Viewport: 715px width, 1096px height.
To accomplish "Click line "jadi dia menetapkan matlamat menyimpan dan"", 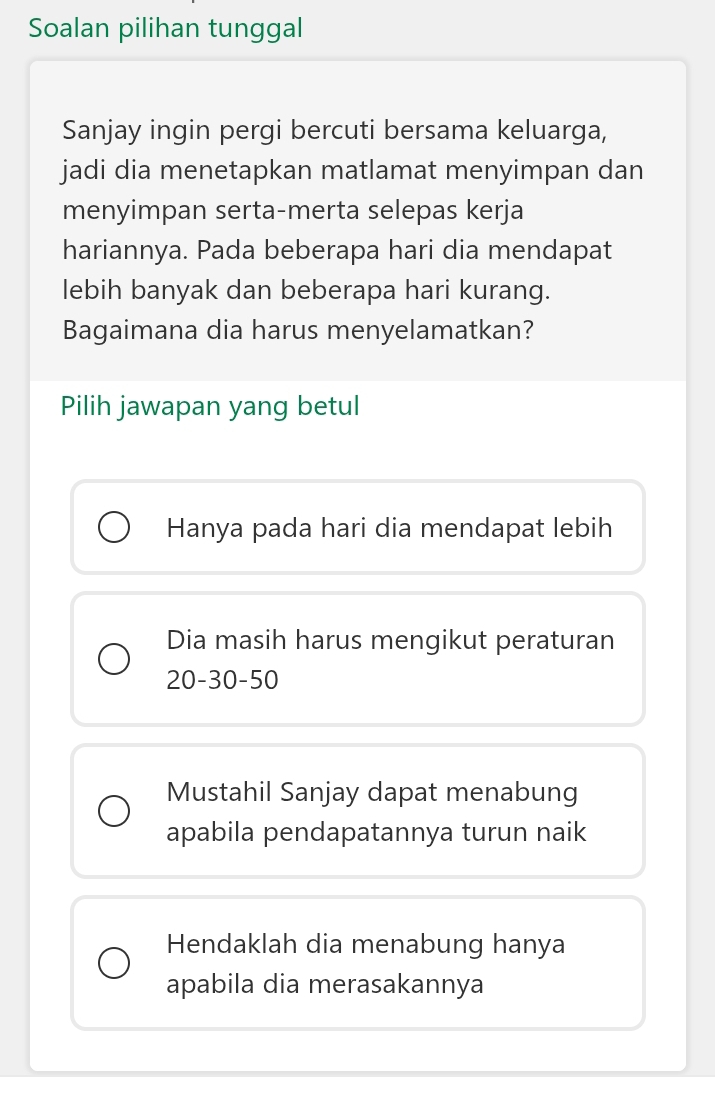I will 352,170.
